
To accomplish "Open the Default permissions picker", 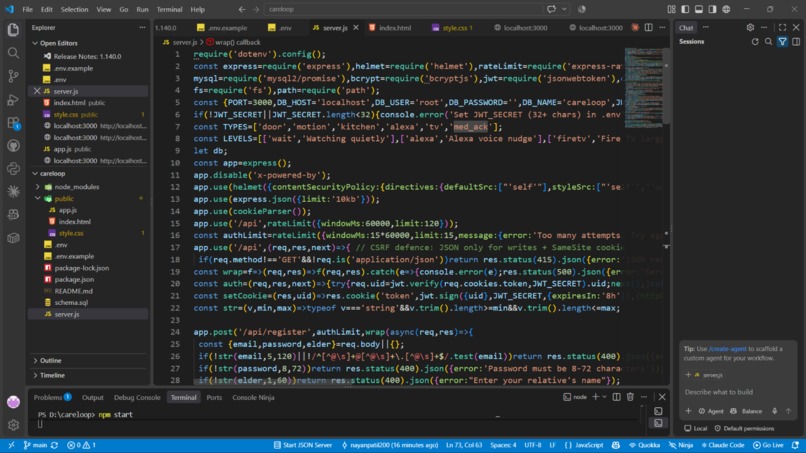I will click(x=744, y=428).
